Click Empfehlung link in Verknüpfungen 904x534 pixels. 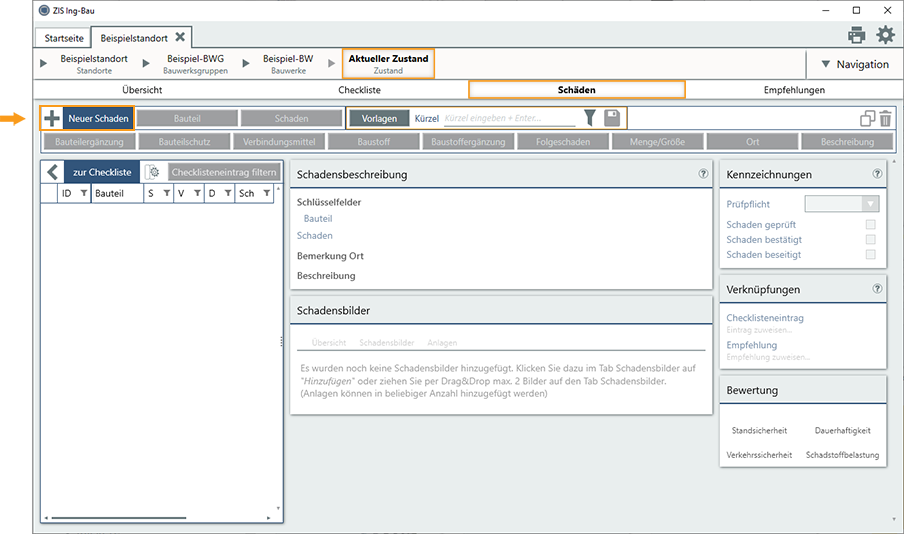click(x=752, y=345)
